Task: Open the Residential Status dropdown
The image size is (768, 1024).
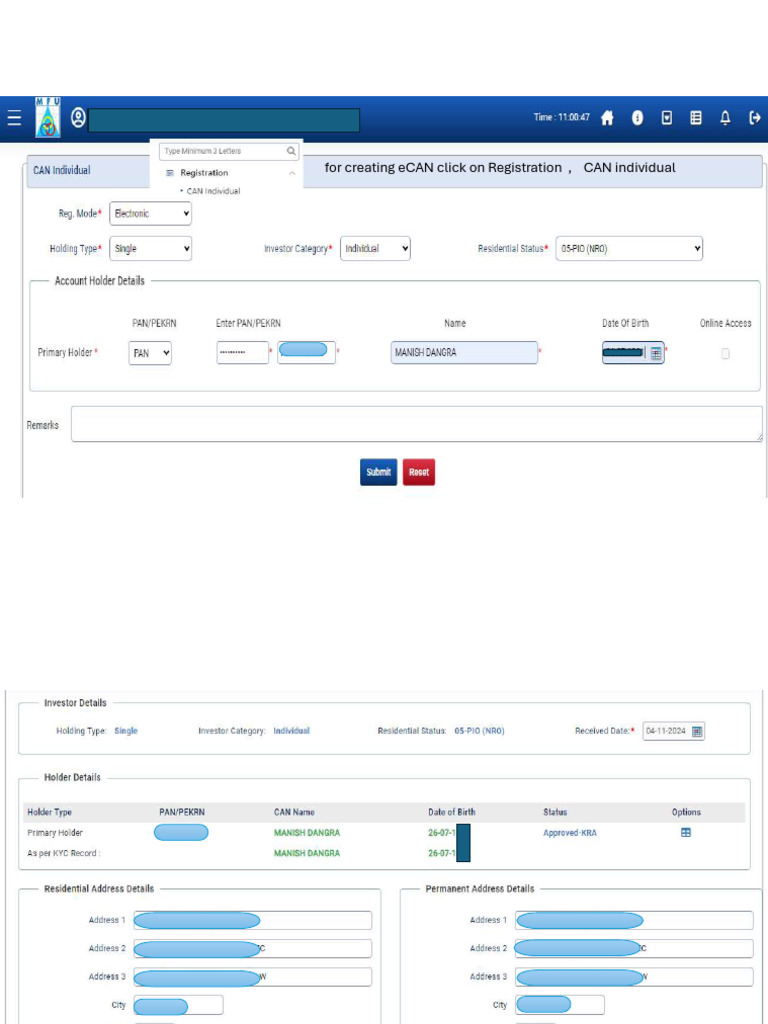Action: (629, 249)
